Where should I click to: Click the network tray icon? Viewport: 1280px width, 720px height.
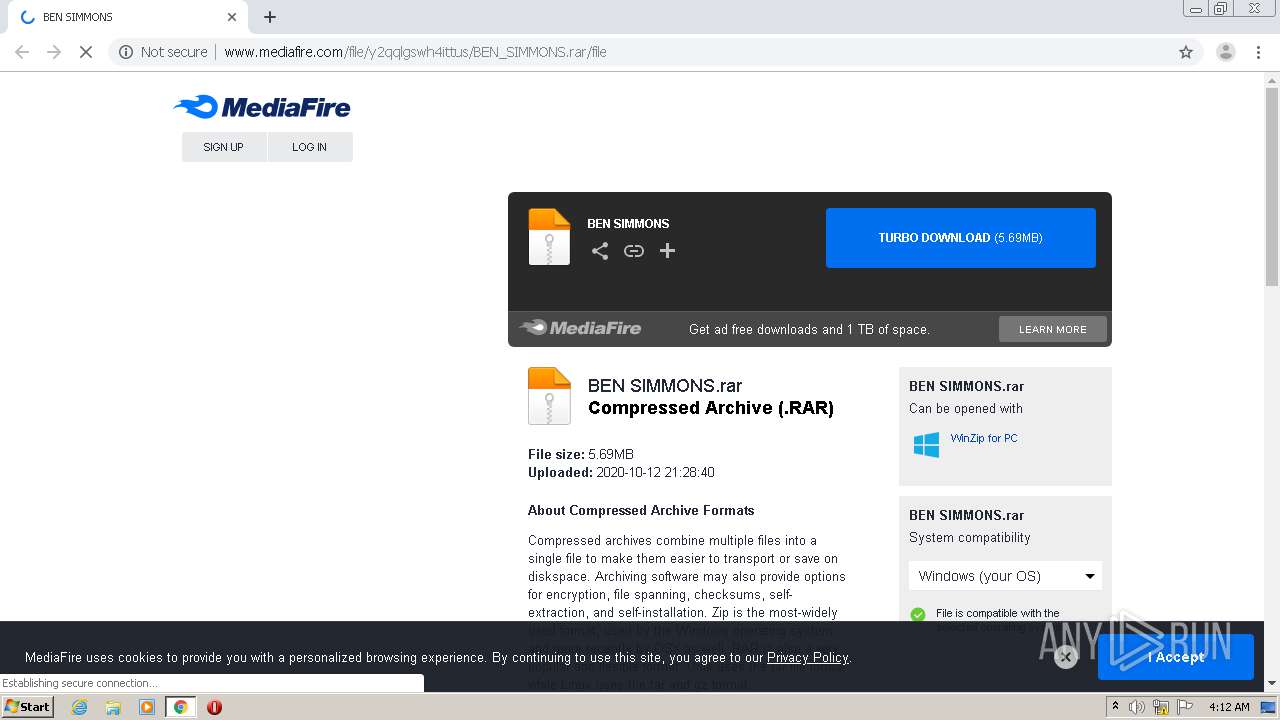tap(1161, 707)
